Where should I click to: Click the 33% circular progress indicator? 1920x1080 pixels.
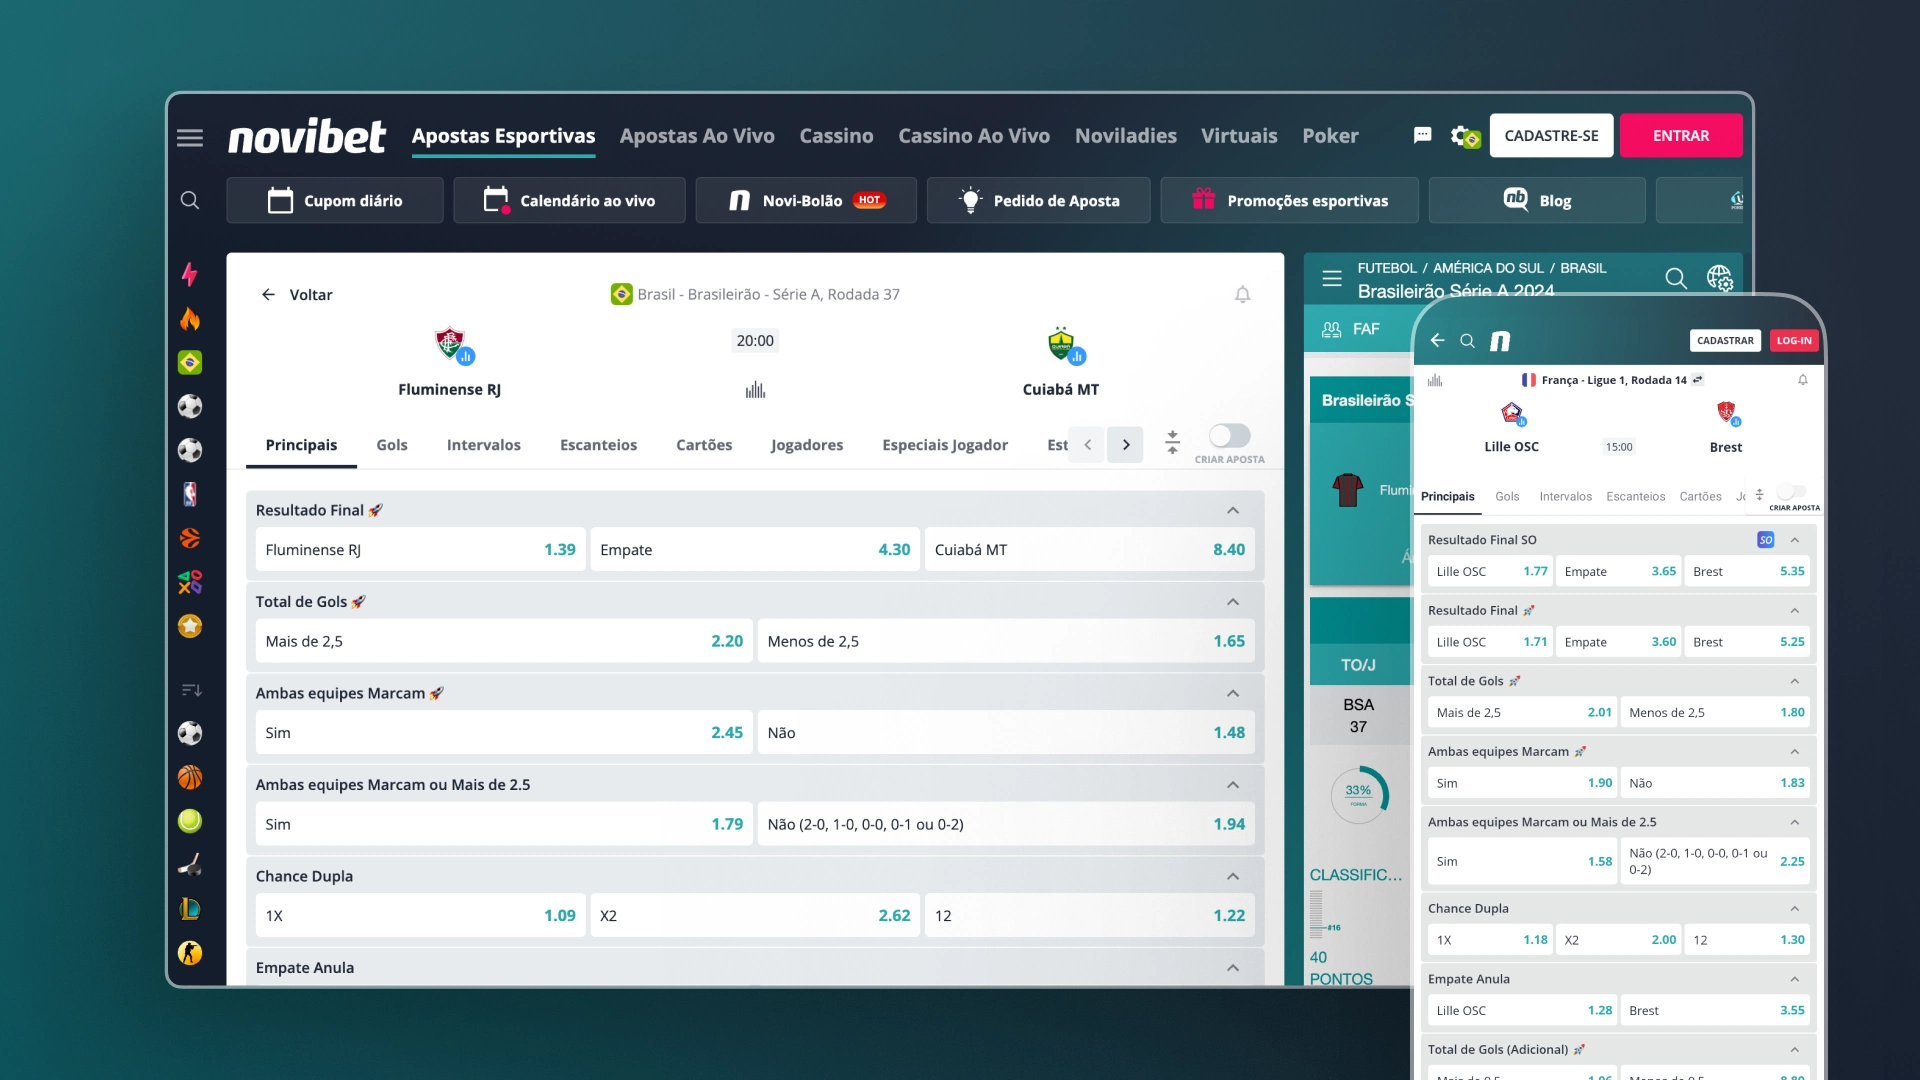[1359, 795]
